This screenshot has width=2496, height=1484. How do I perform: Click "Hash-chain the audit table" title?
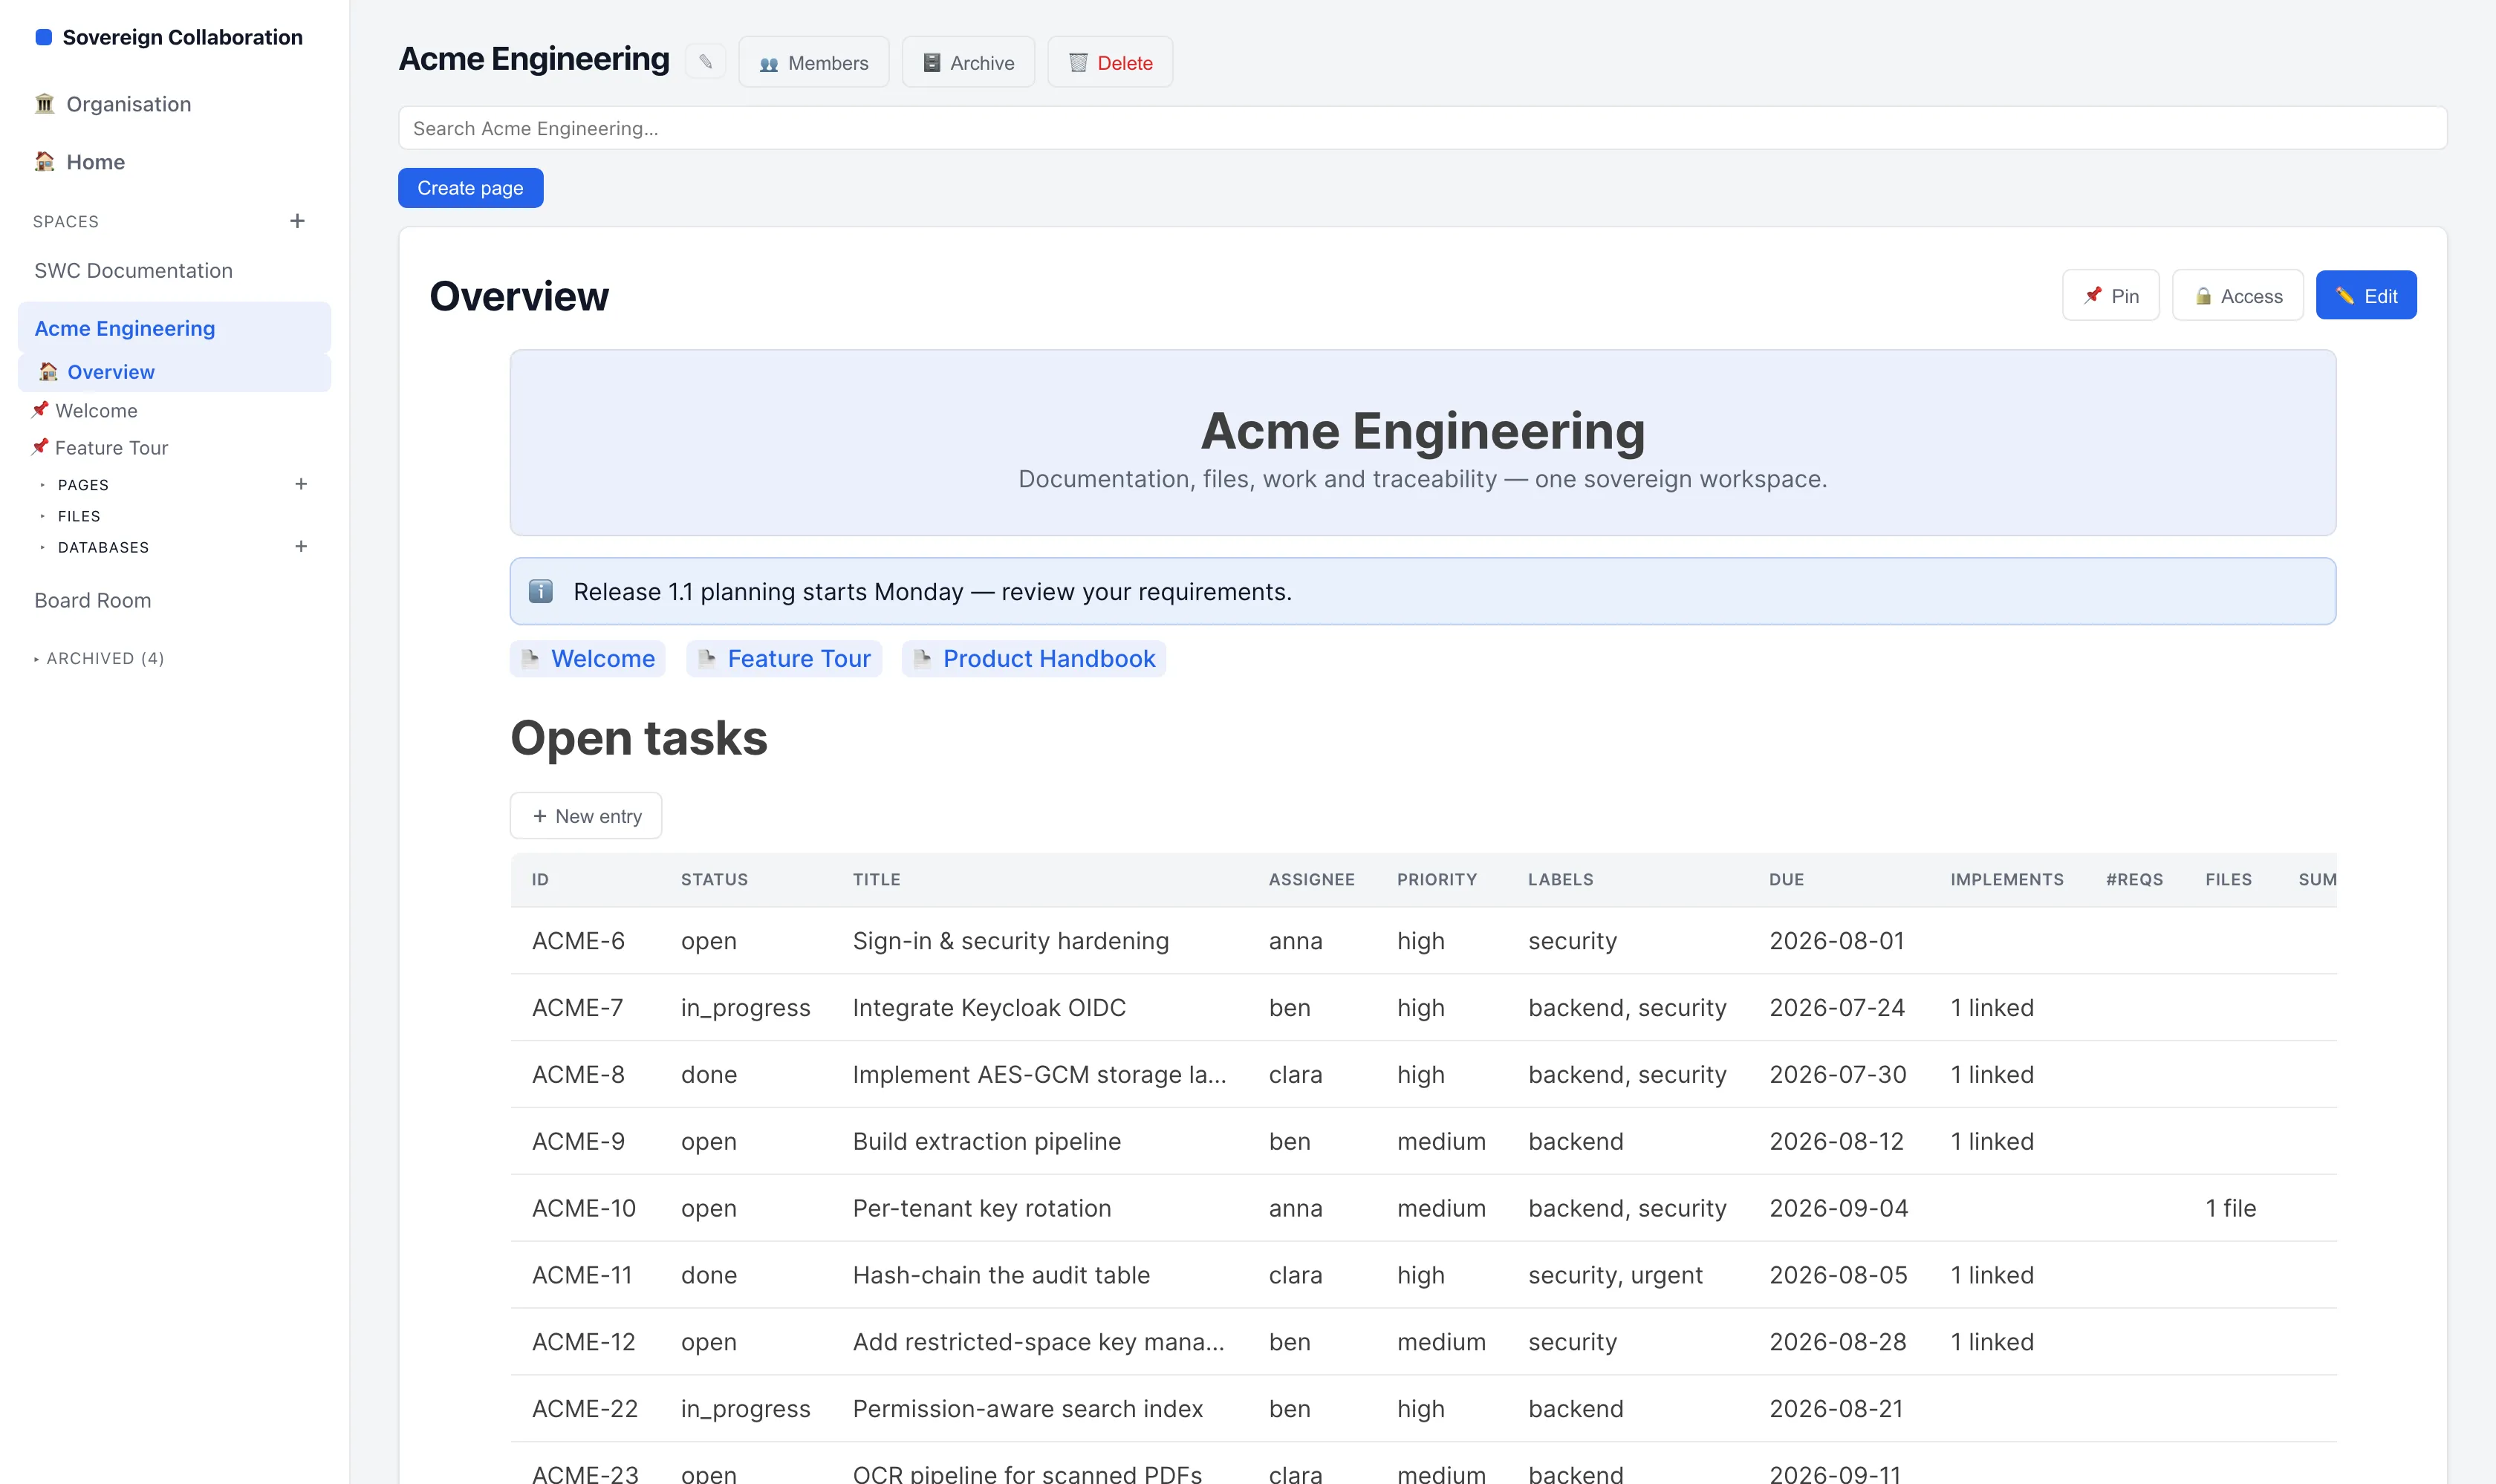point(1001,1275)
